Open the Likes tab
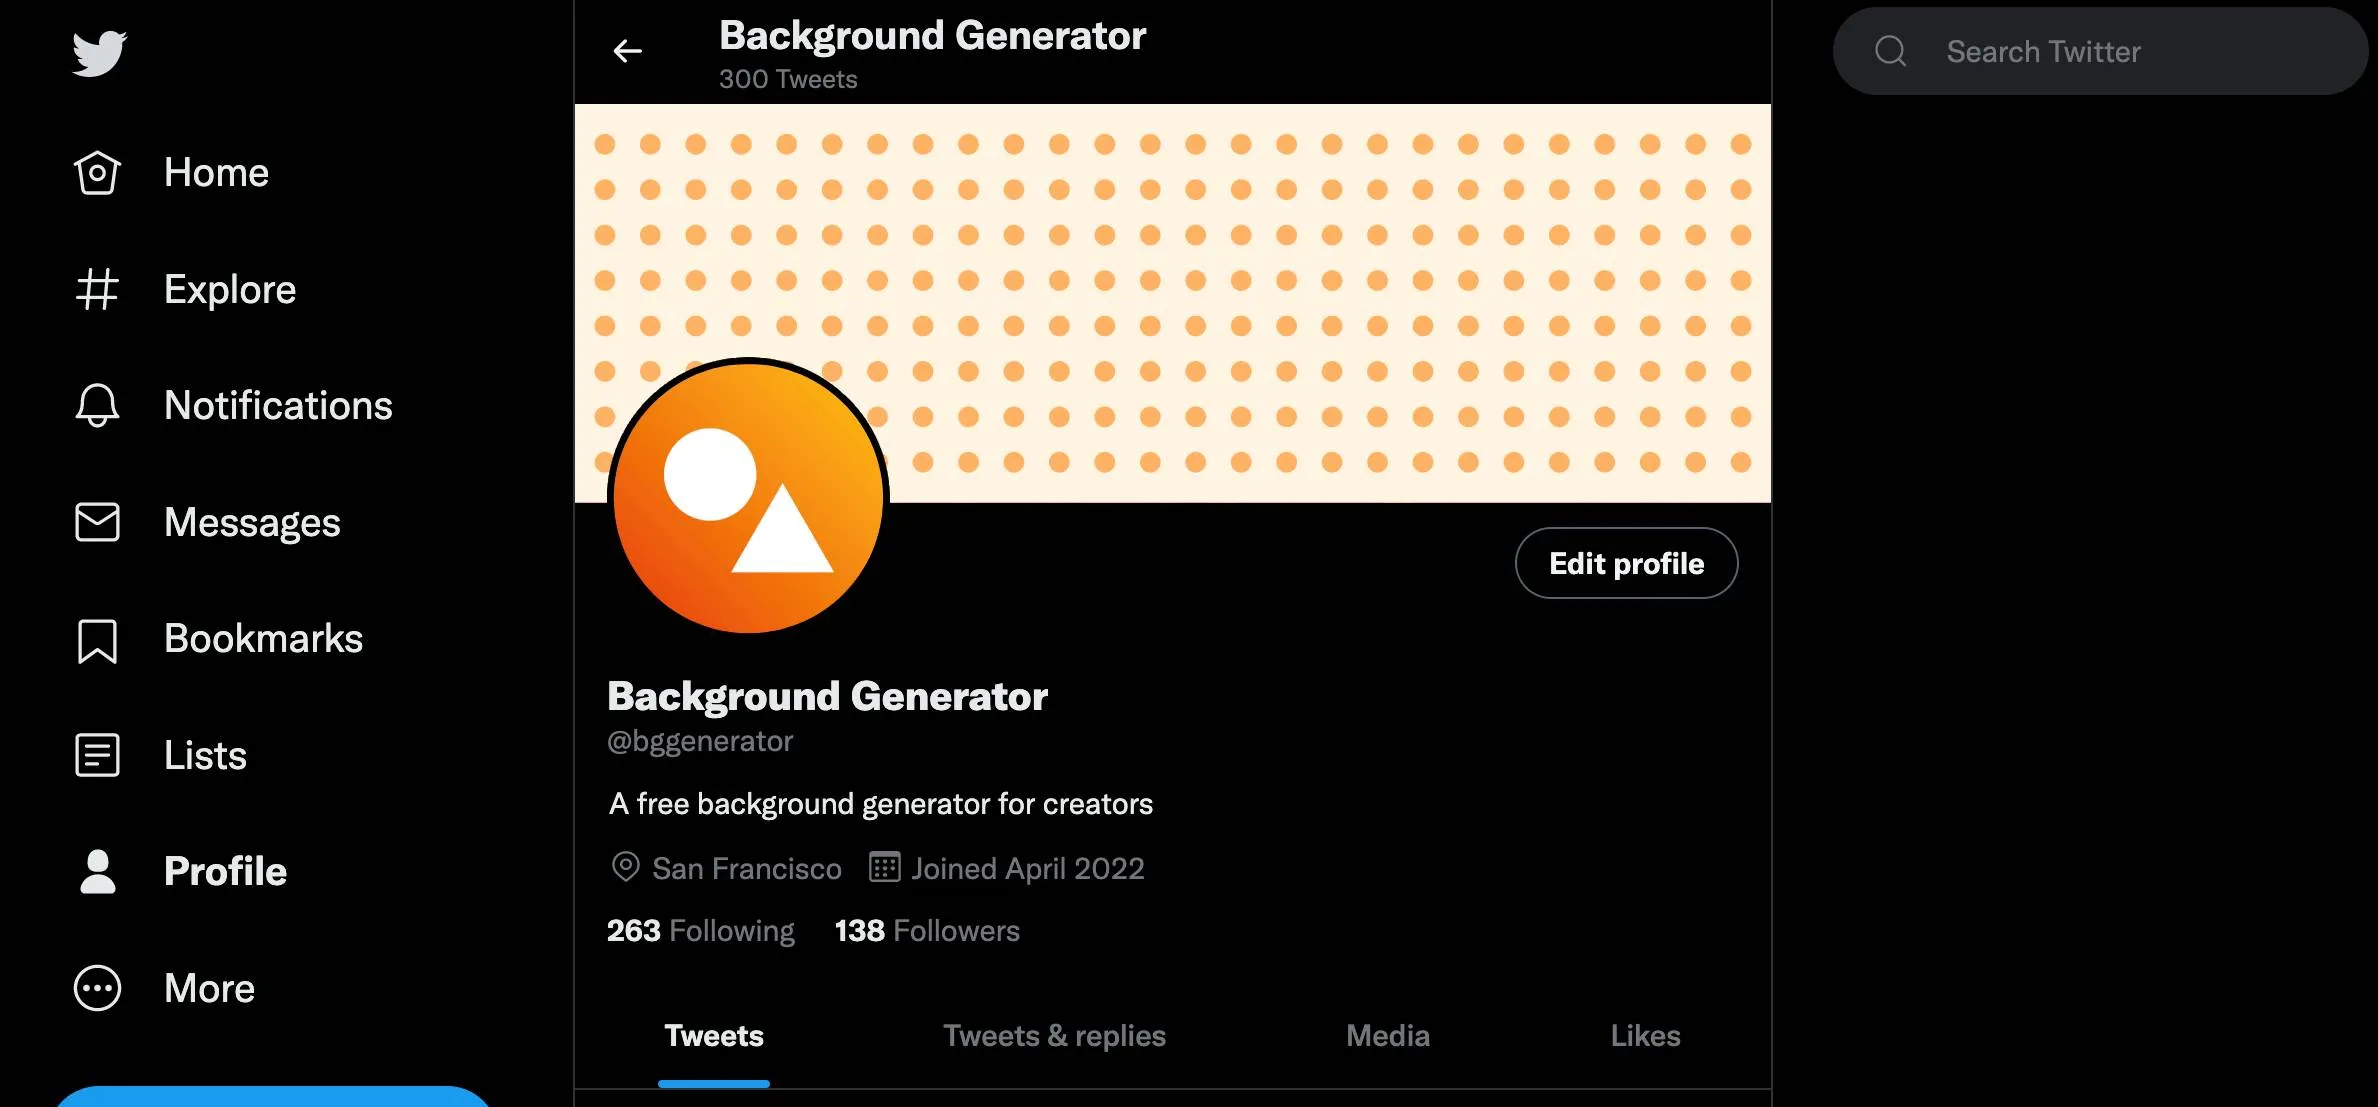 coord(1645,1036)
